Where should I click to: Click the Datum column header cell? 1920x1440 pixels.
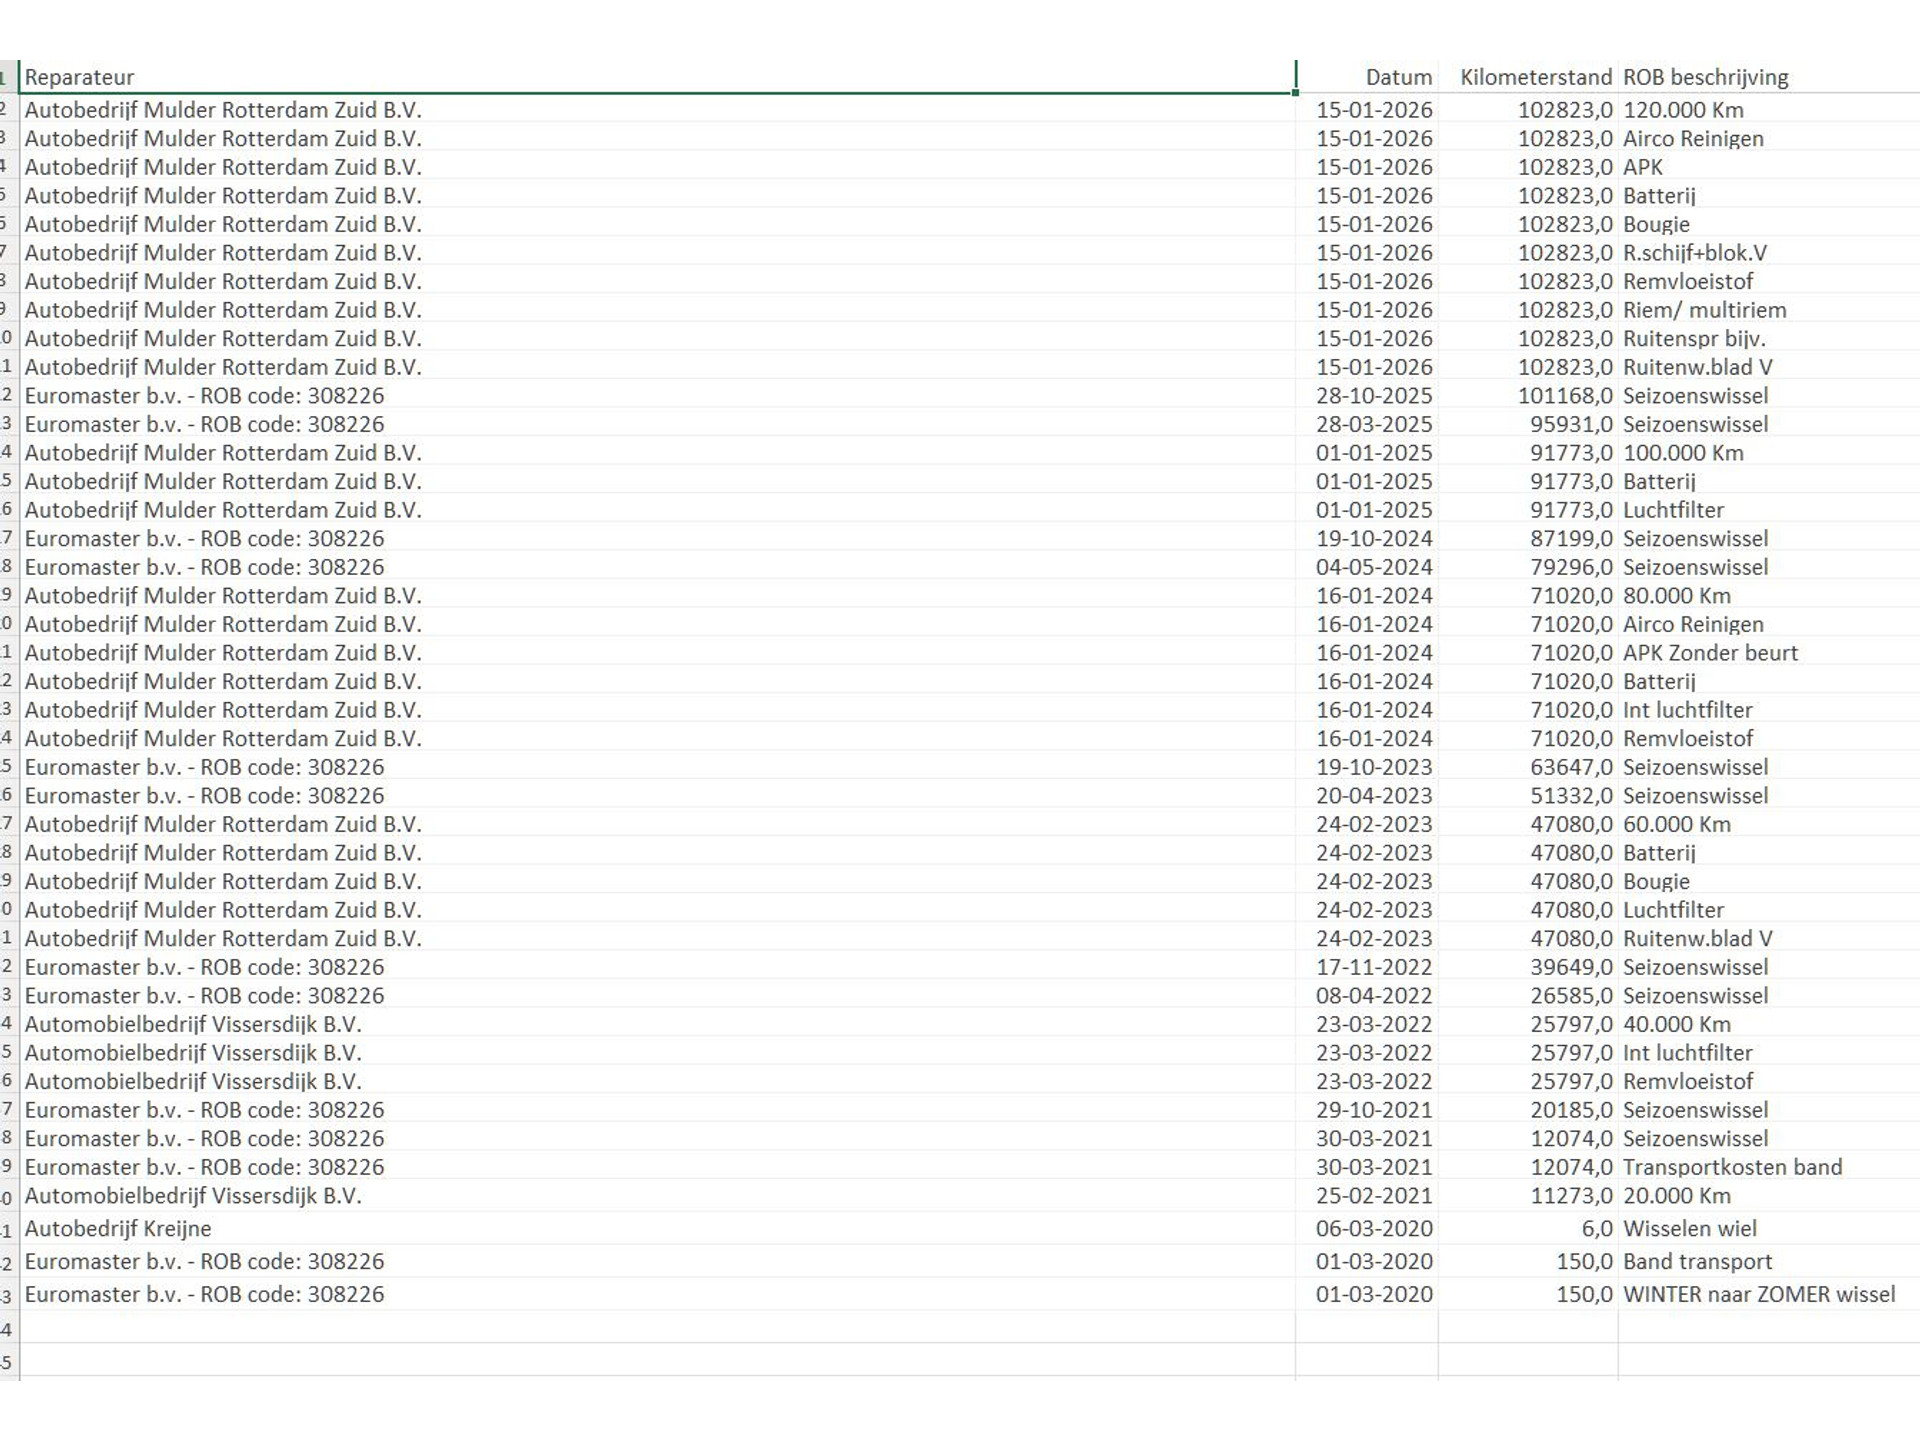tap(1397, 77)
